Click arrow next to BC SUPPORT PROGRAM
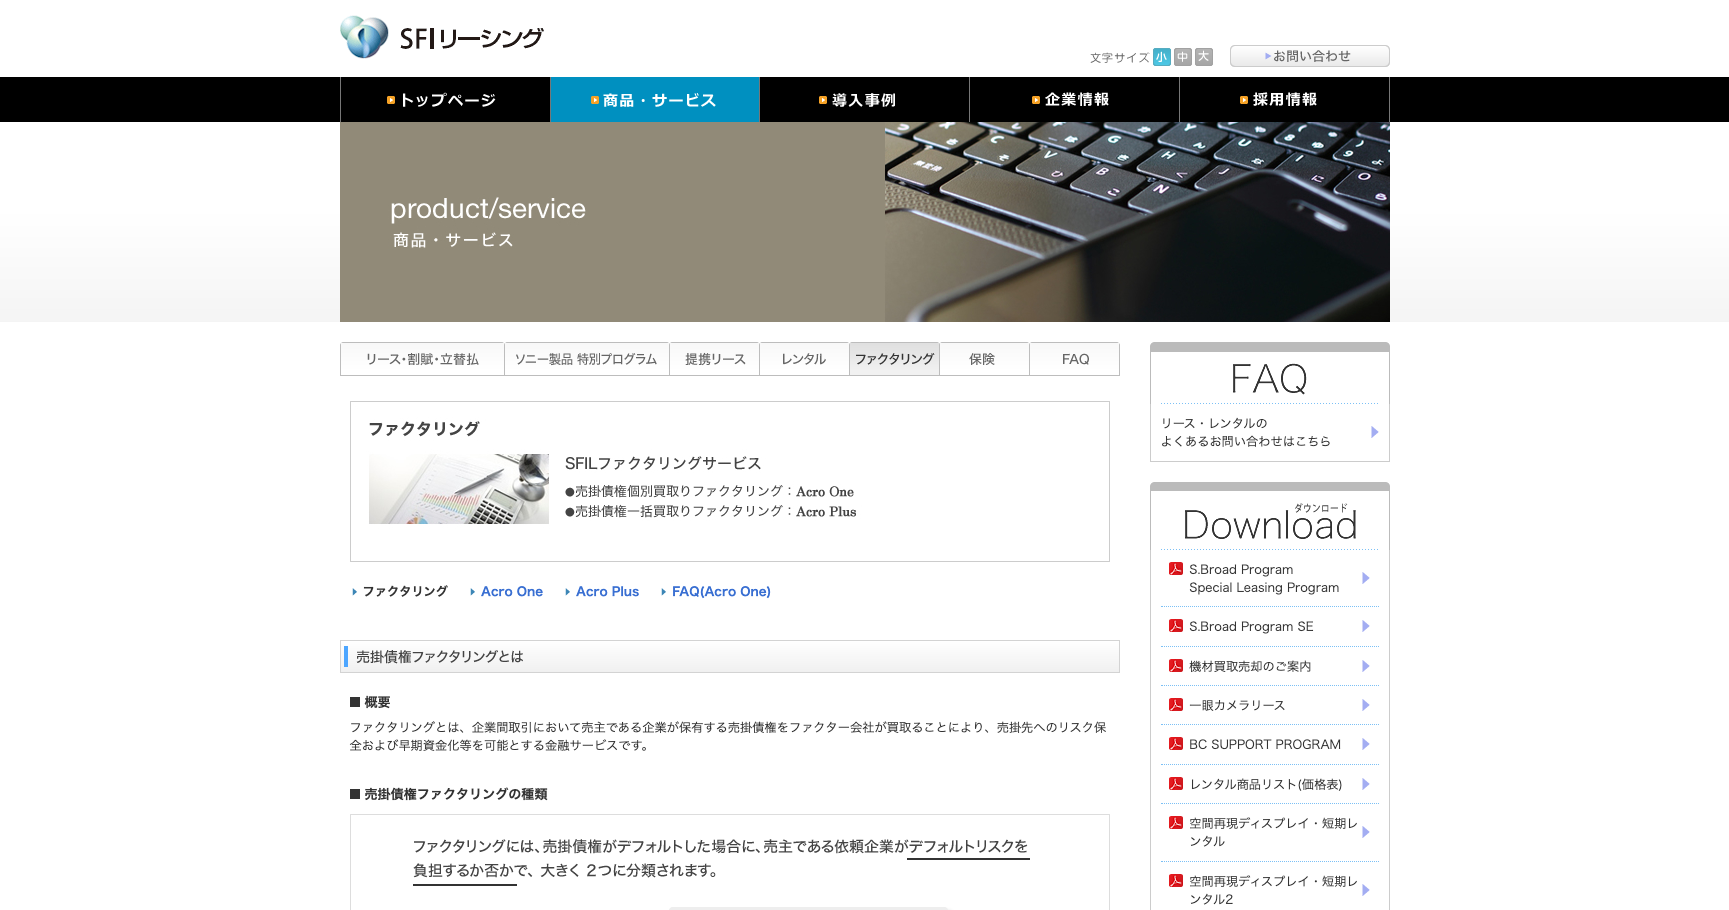The height and width of the screenshot is (910, 1729). click(1366, 744)
